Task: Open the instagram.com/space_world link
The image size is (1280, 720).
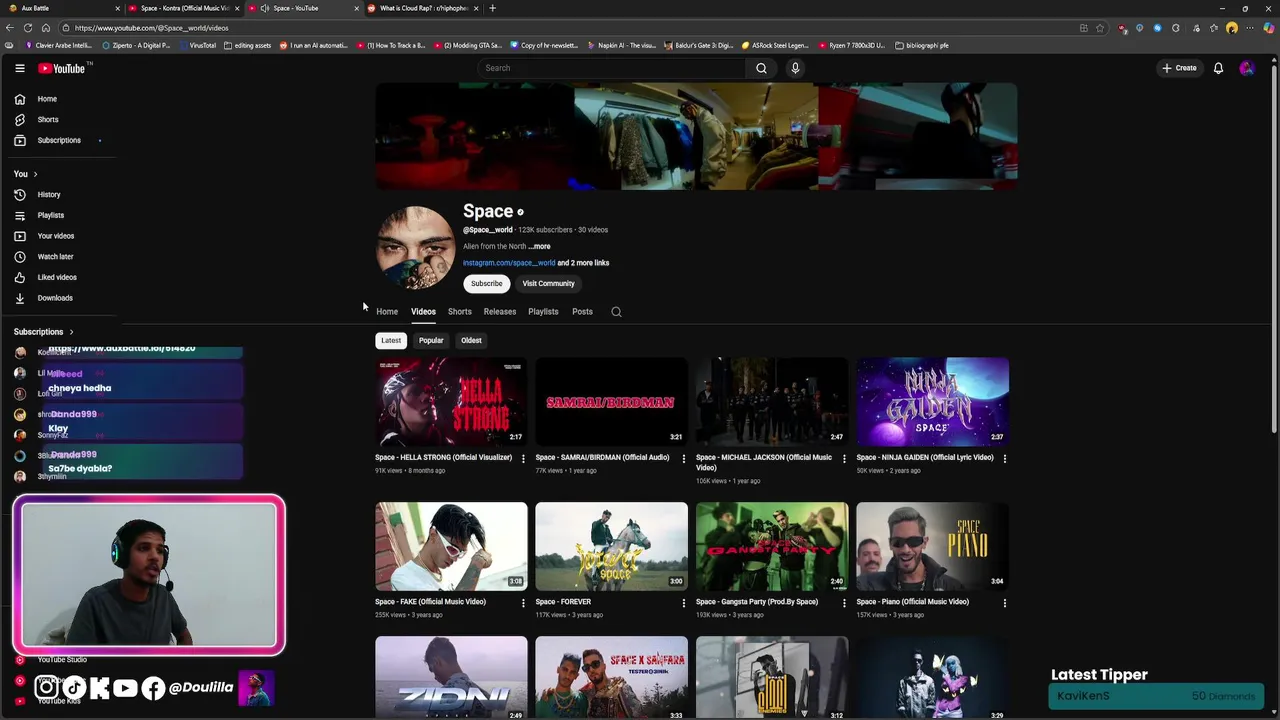Action: click(x=509, y=263)
